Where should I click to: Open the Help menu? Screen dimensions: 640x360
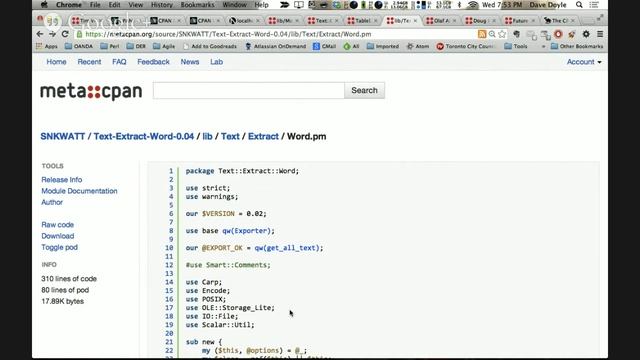pos(262,5)
